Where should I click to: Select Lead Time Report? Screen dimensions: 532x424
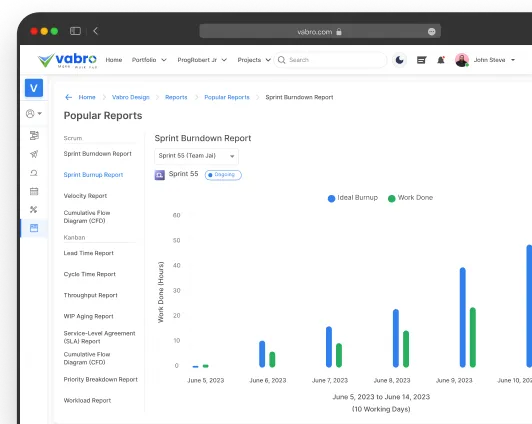89,253
